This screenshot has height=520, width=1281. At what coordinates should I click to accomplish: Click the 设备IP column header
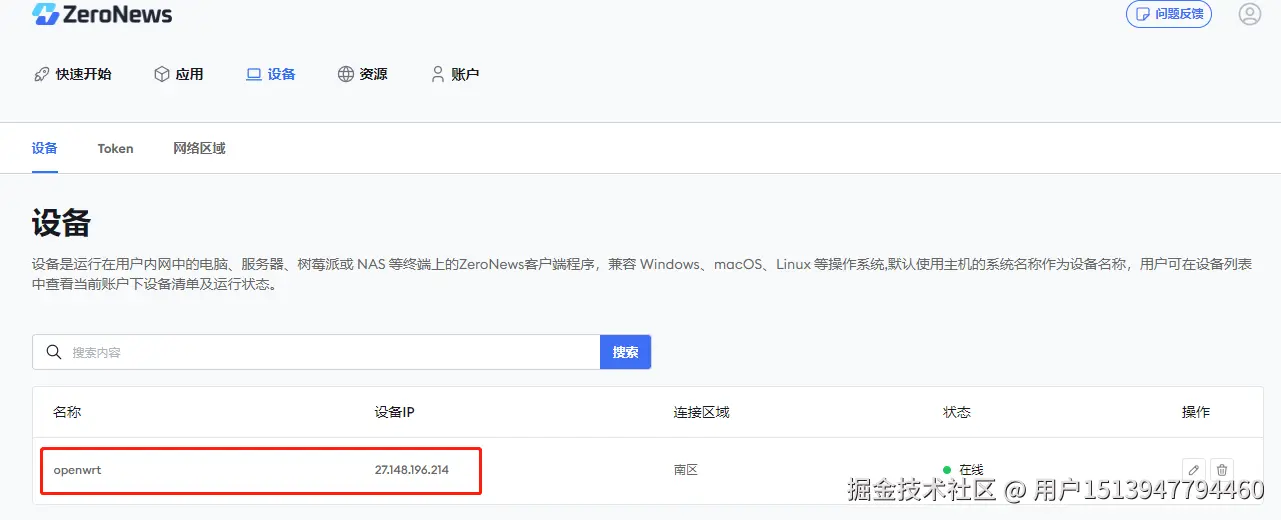click(394, 412)
